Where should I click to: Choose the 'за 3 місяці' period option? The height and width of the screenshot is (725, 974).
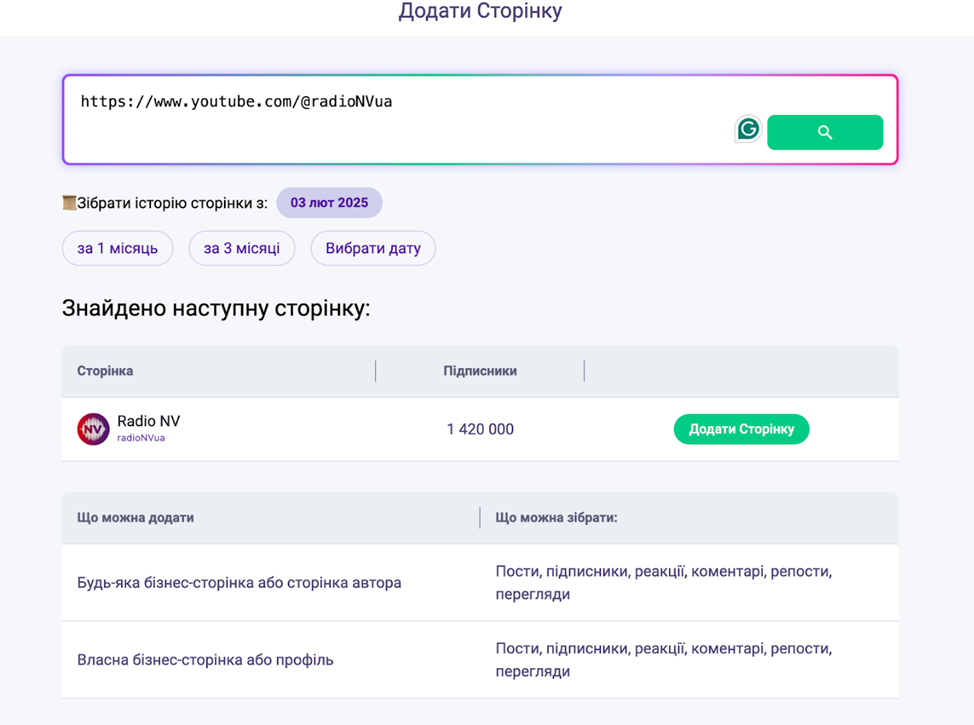[241, 248]
